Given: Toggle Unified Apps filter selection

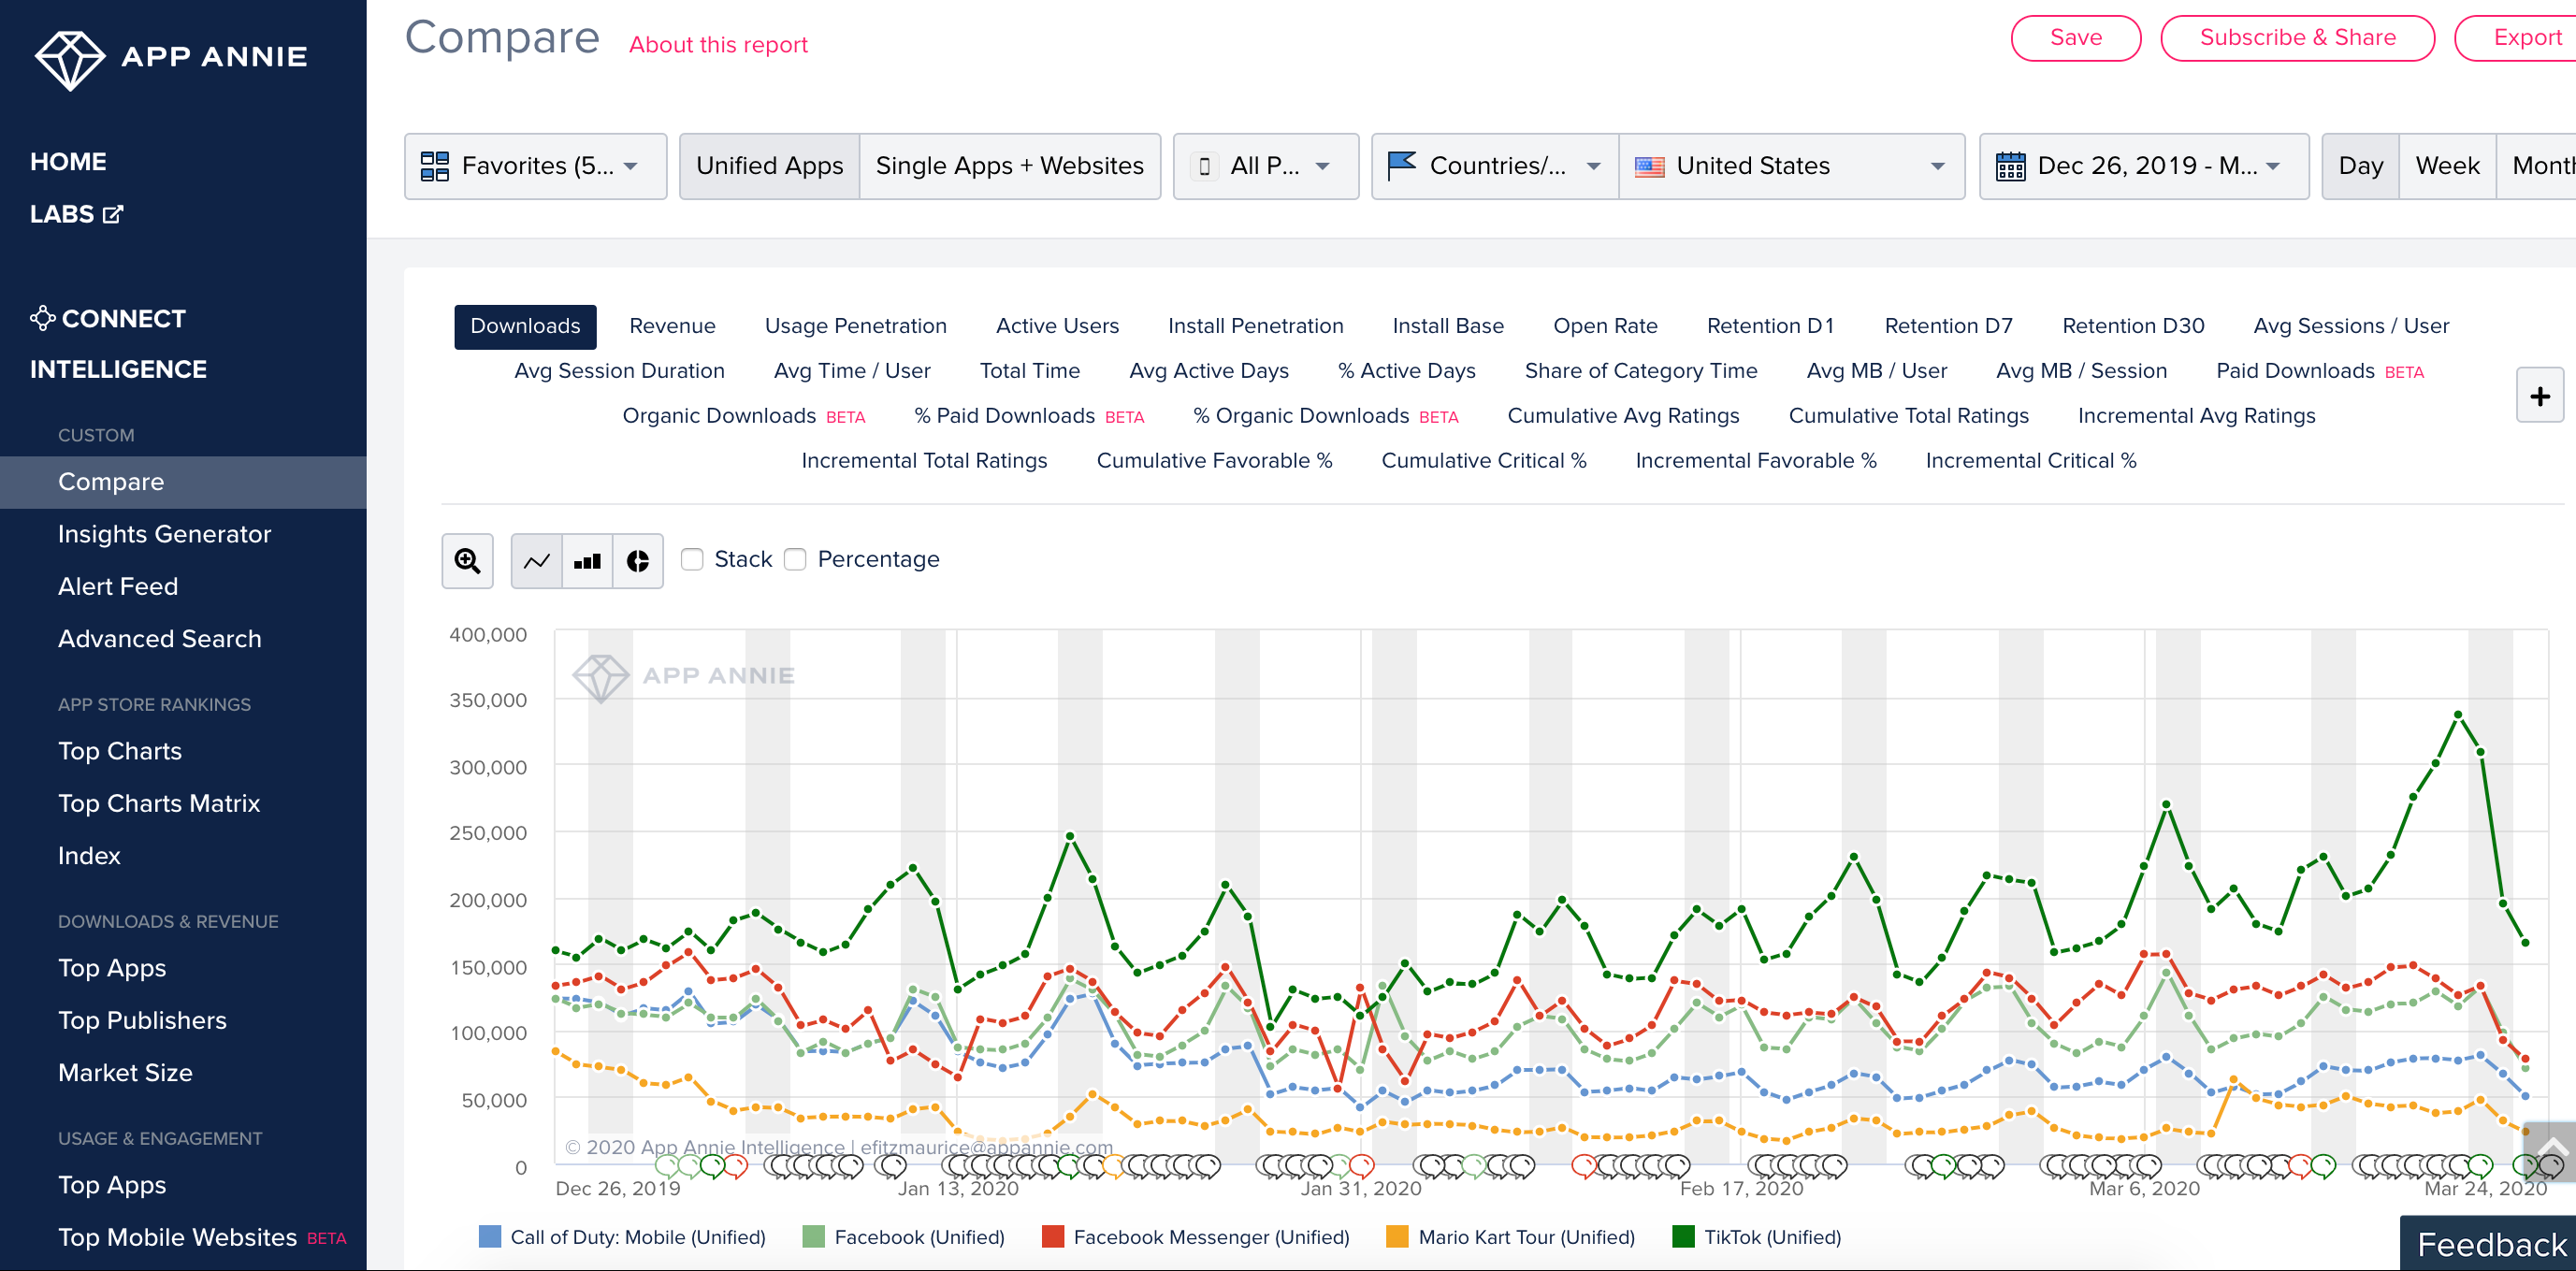Looking at the screenshot, I should tap(769, 165).
